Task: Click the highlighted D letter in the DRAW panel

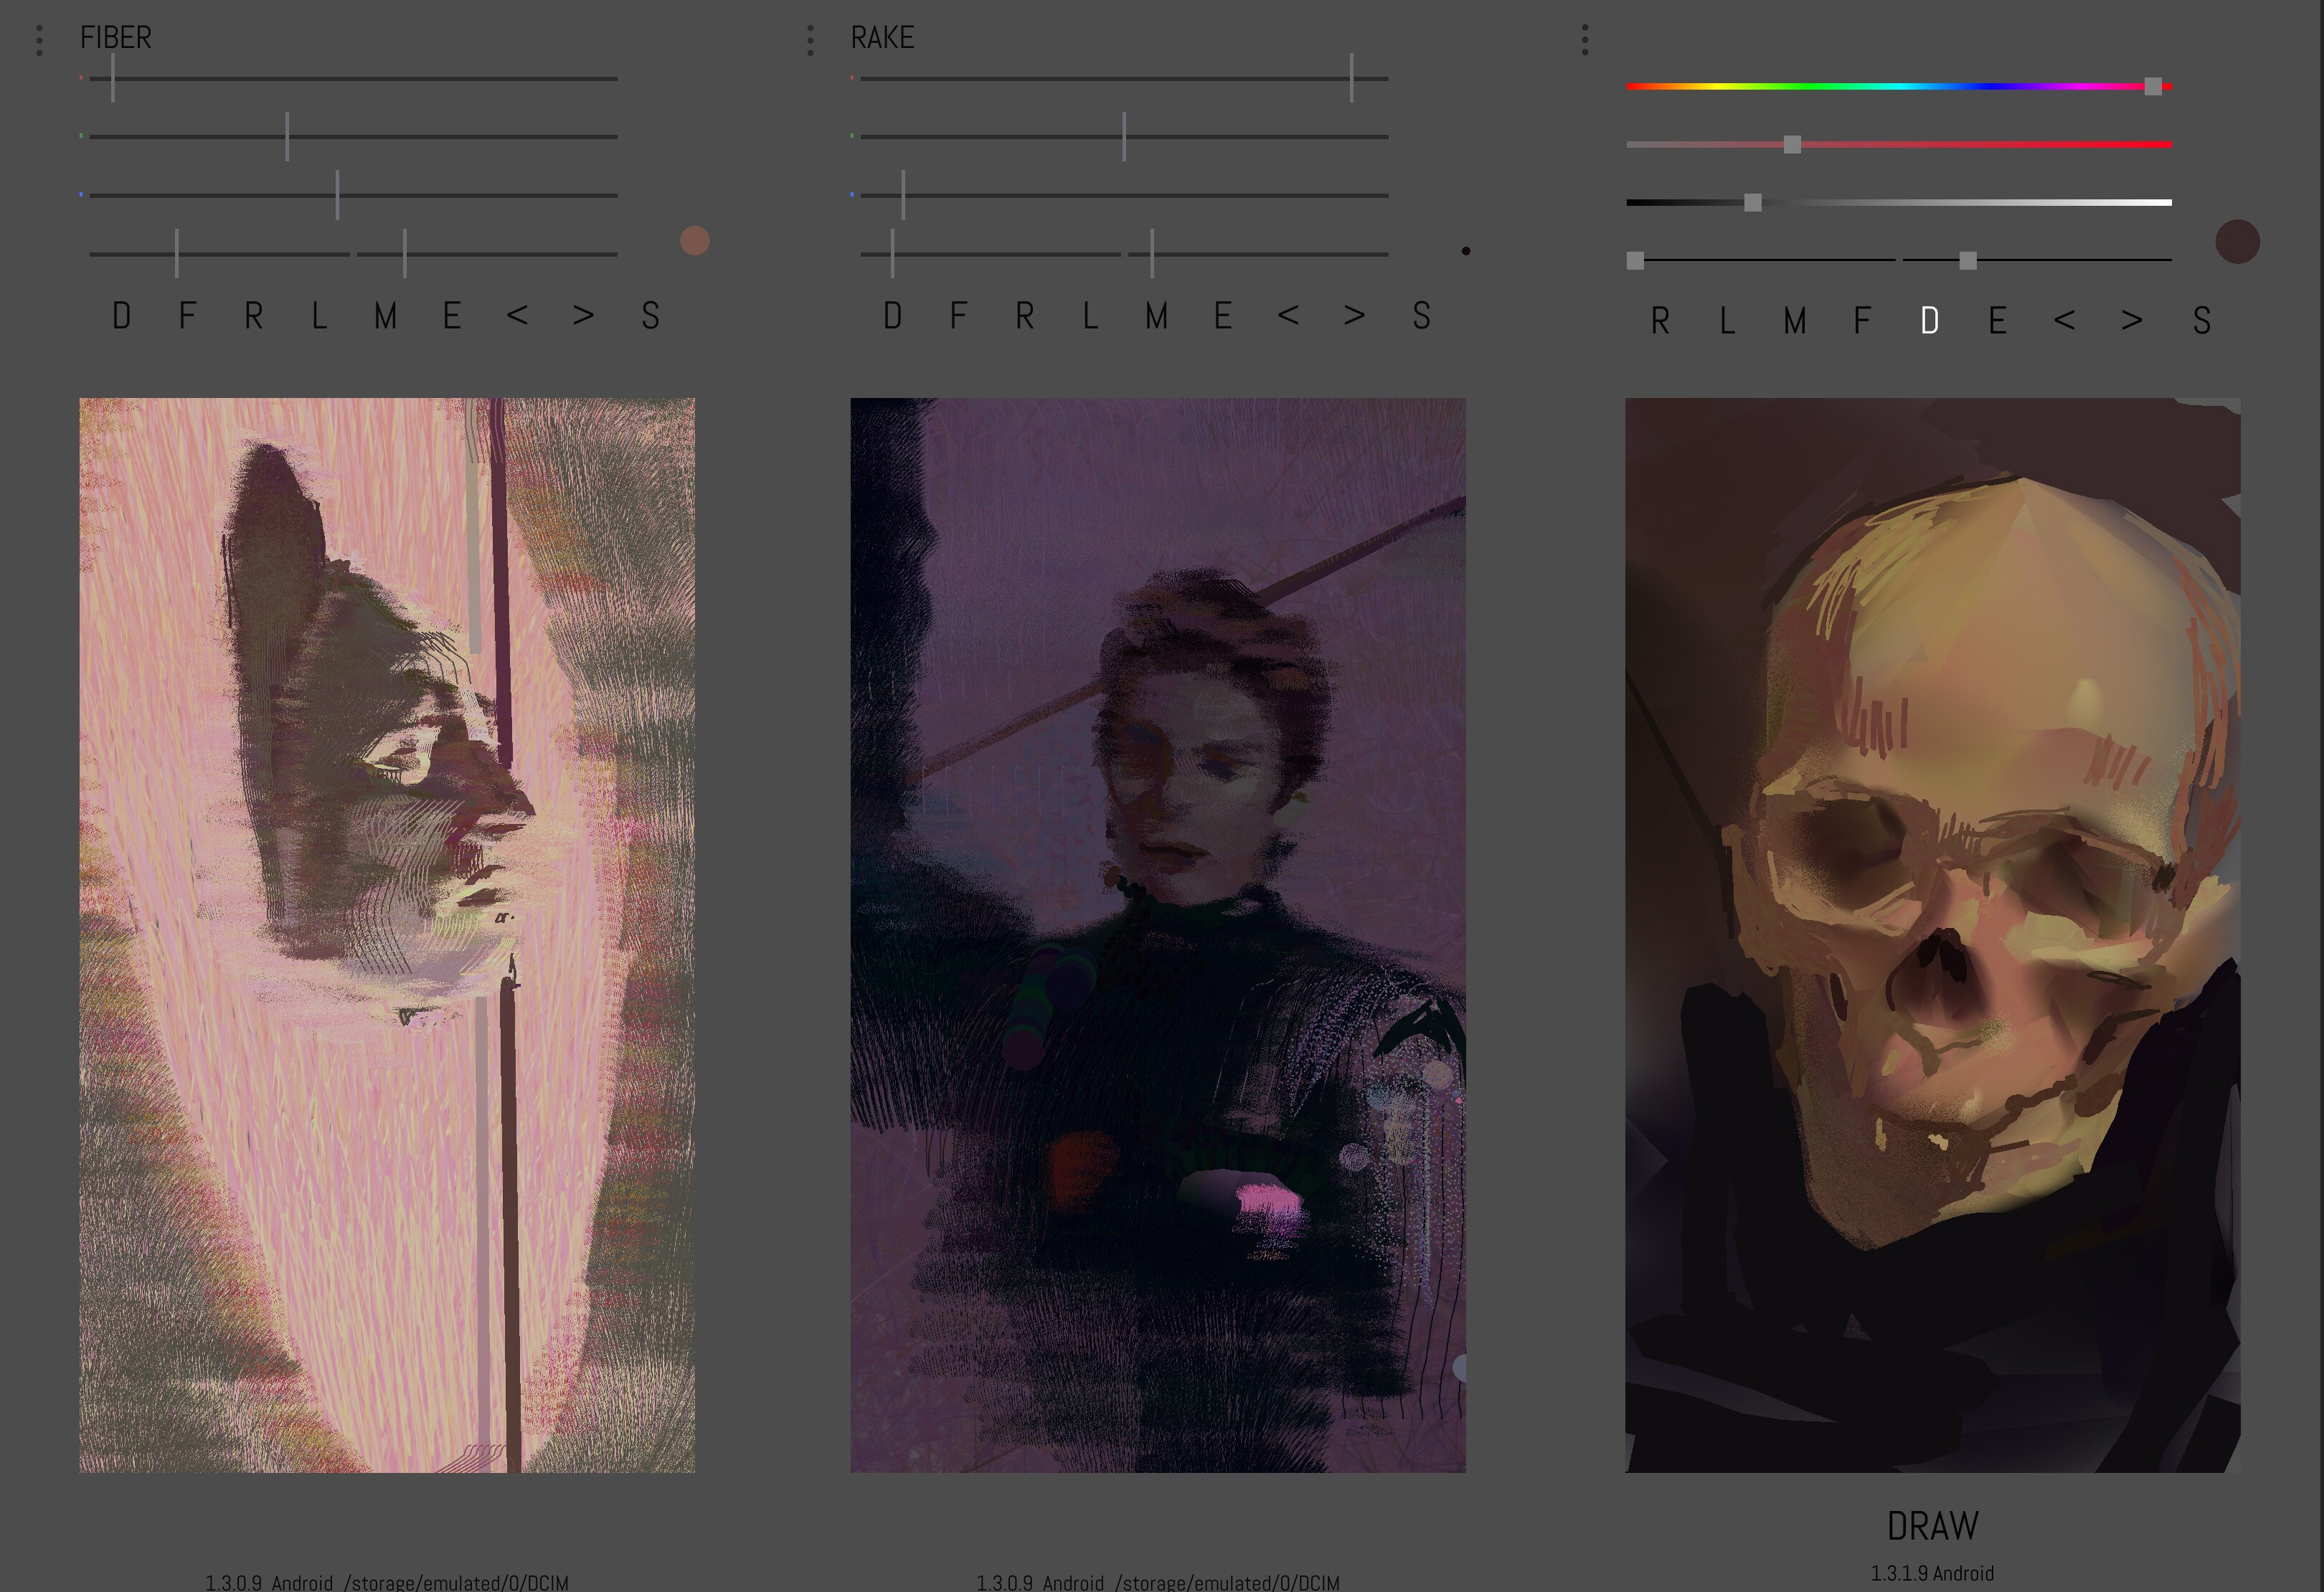Action: coord(1930,321)
